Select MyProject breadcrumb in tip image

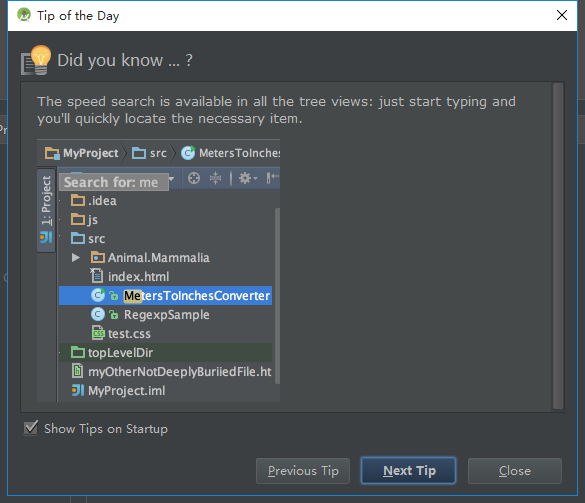tap(81, 153)
